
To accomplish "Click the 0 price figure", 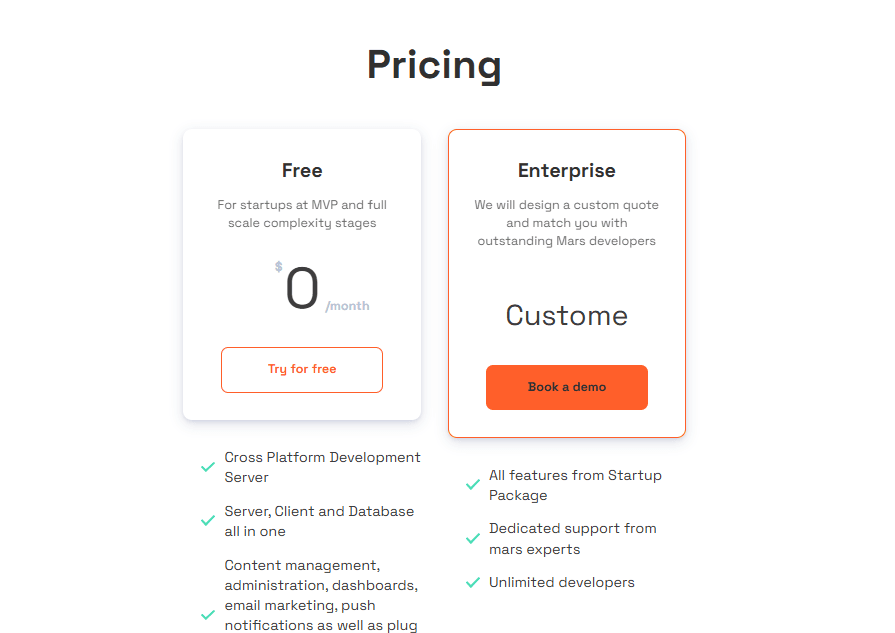I will [x=302, y=288].
